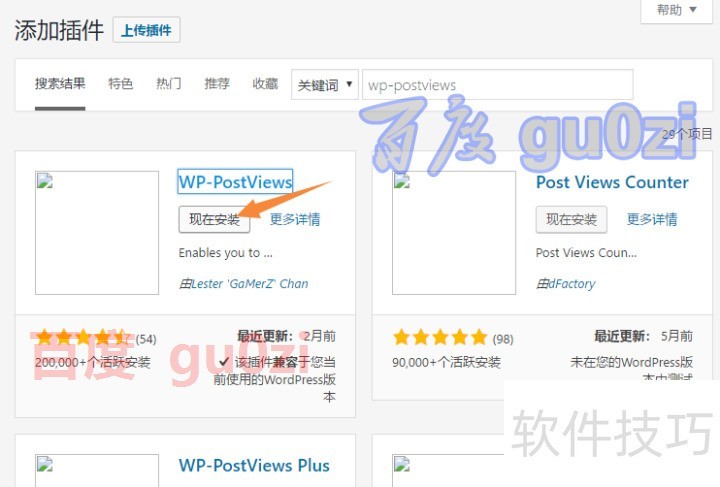Open the Post Views Counter title link

pyautogui.click(x=612, y=182)
